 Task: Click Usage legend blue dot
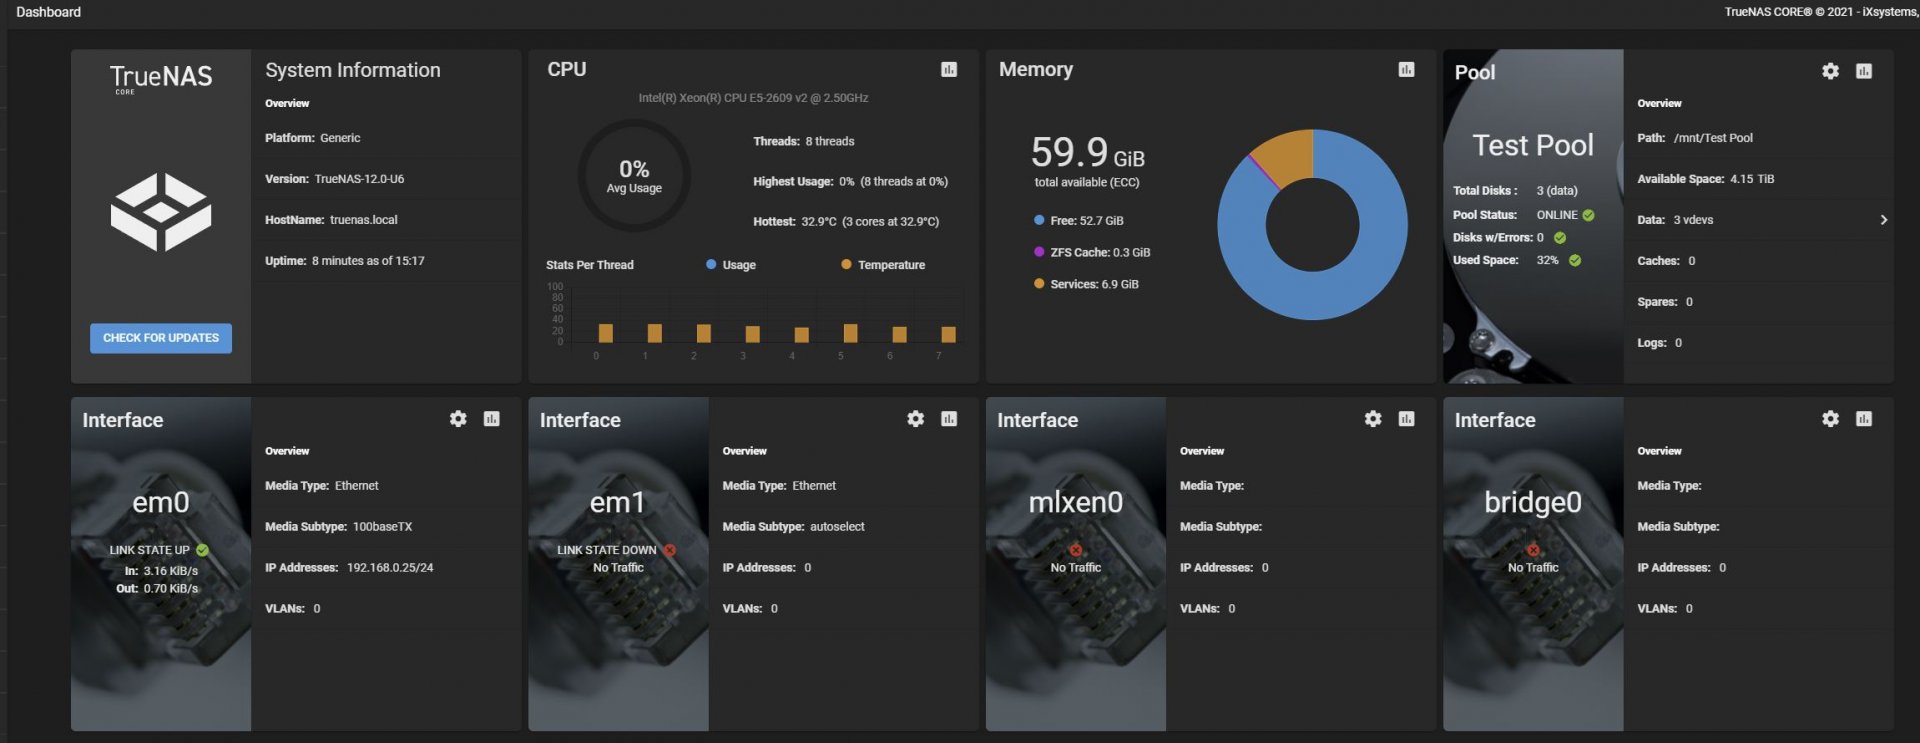point(711,265)
